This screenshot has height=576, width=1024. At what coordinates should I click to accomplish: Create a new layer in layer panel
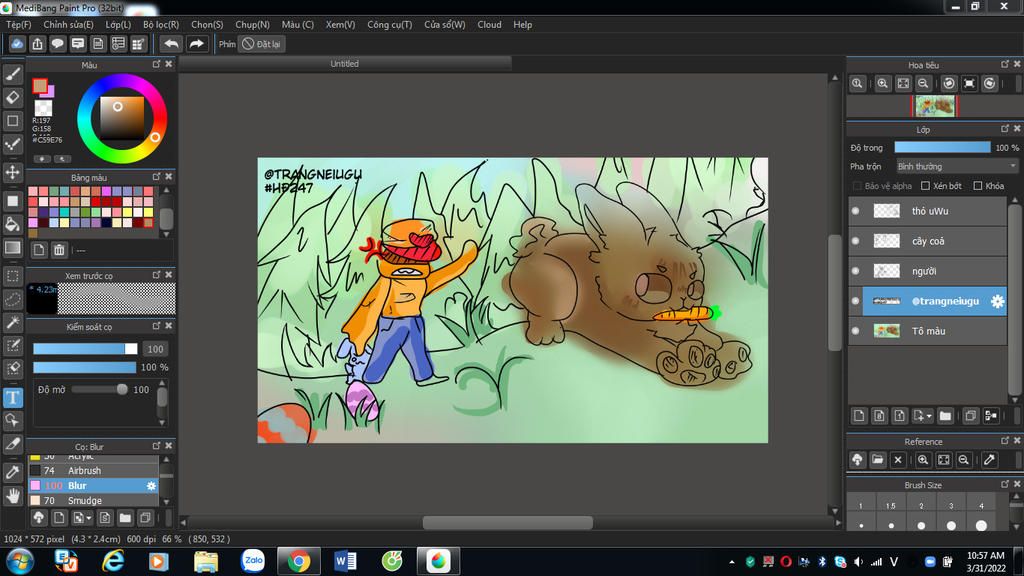coord(859,415)
